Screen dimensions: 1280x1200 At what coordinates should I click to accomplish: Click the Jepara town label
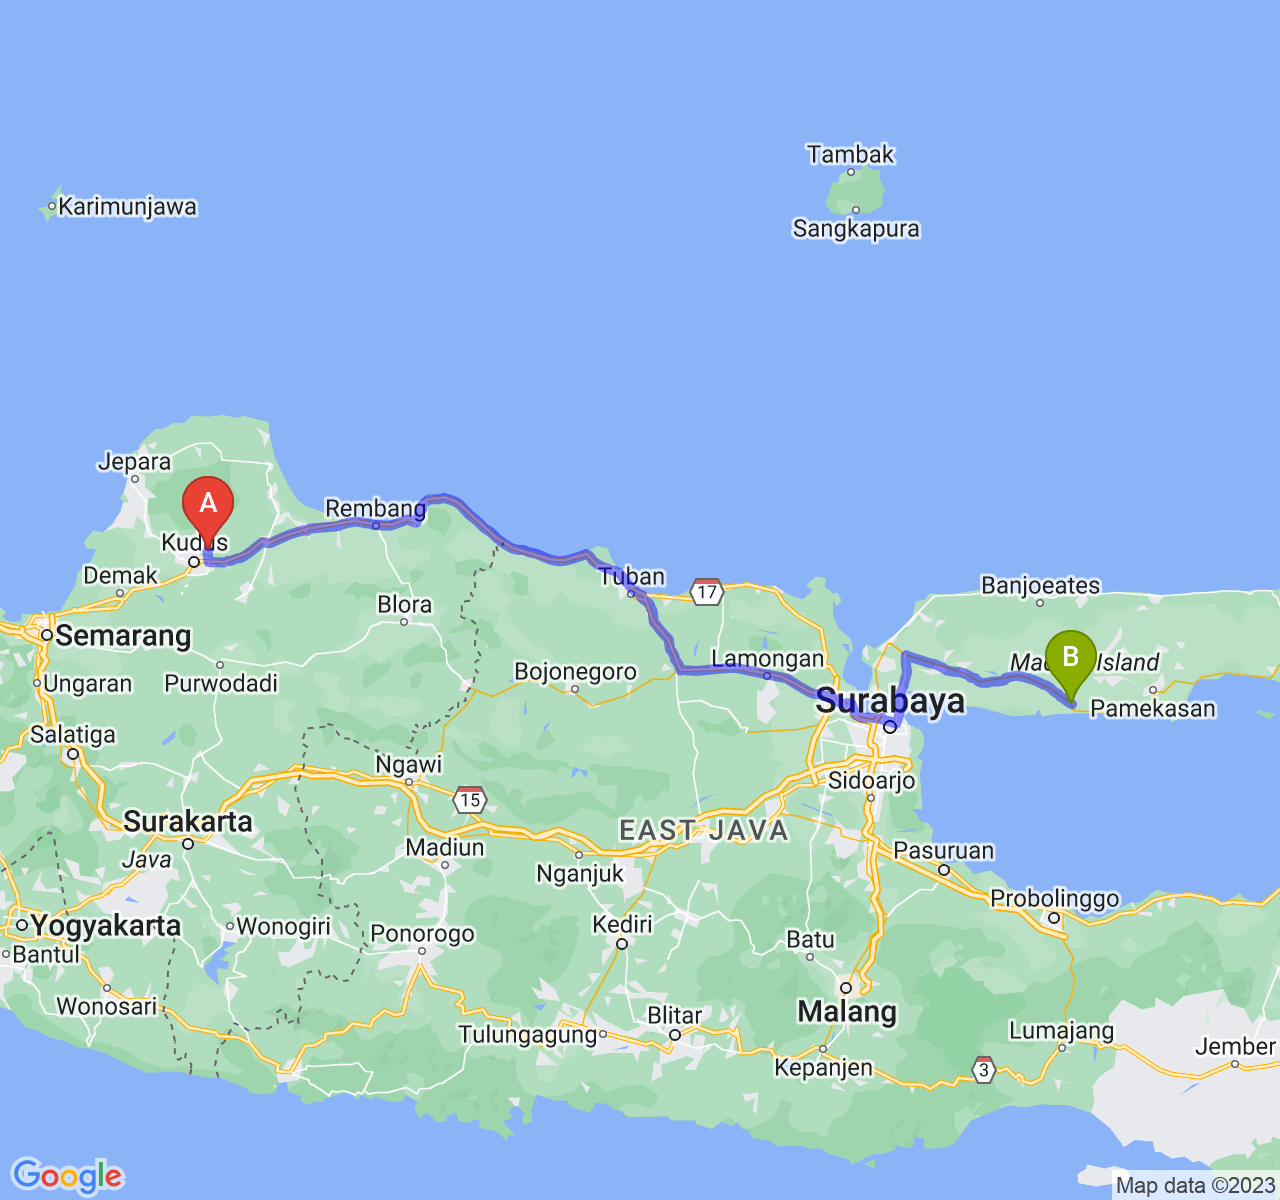(134, 462)
